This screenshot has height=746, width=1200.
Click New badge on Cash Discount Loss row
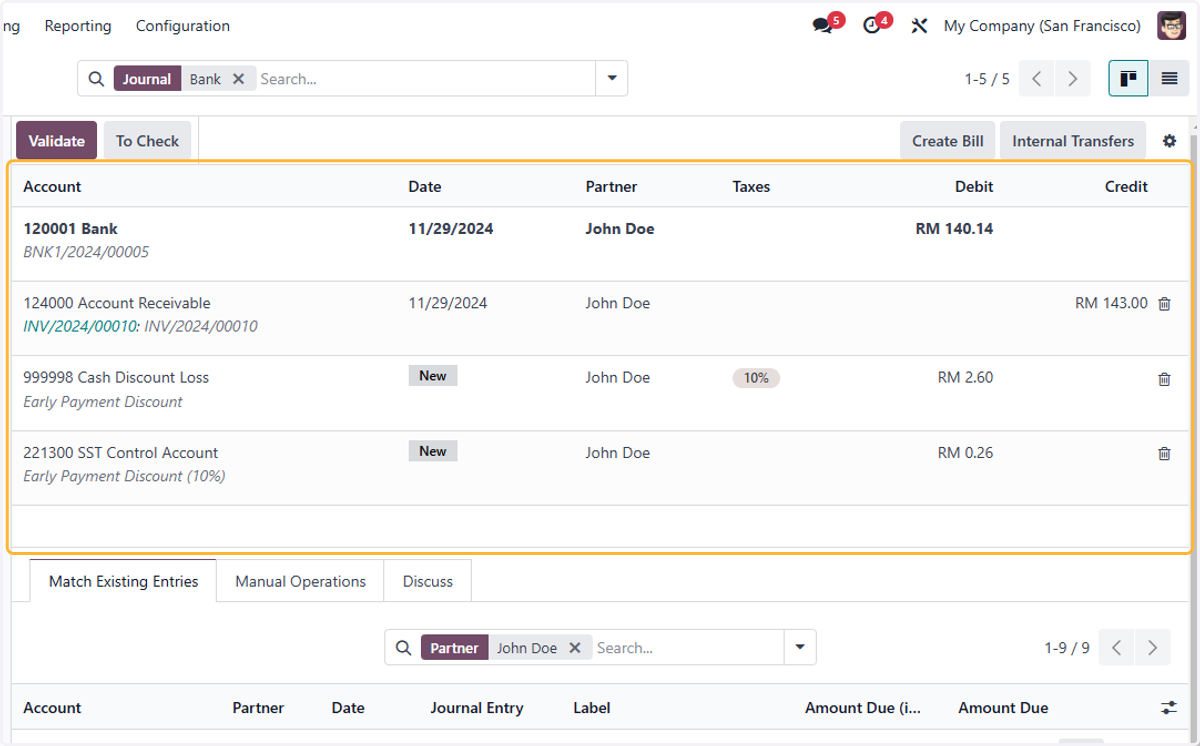[x=433, y=376]
